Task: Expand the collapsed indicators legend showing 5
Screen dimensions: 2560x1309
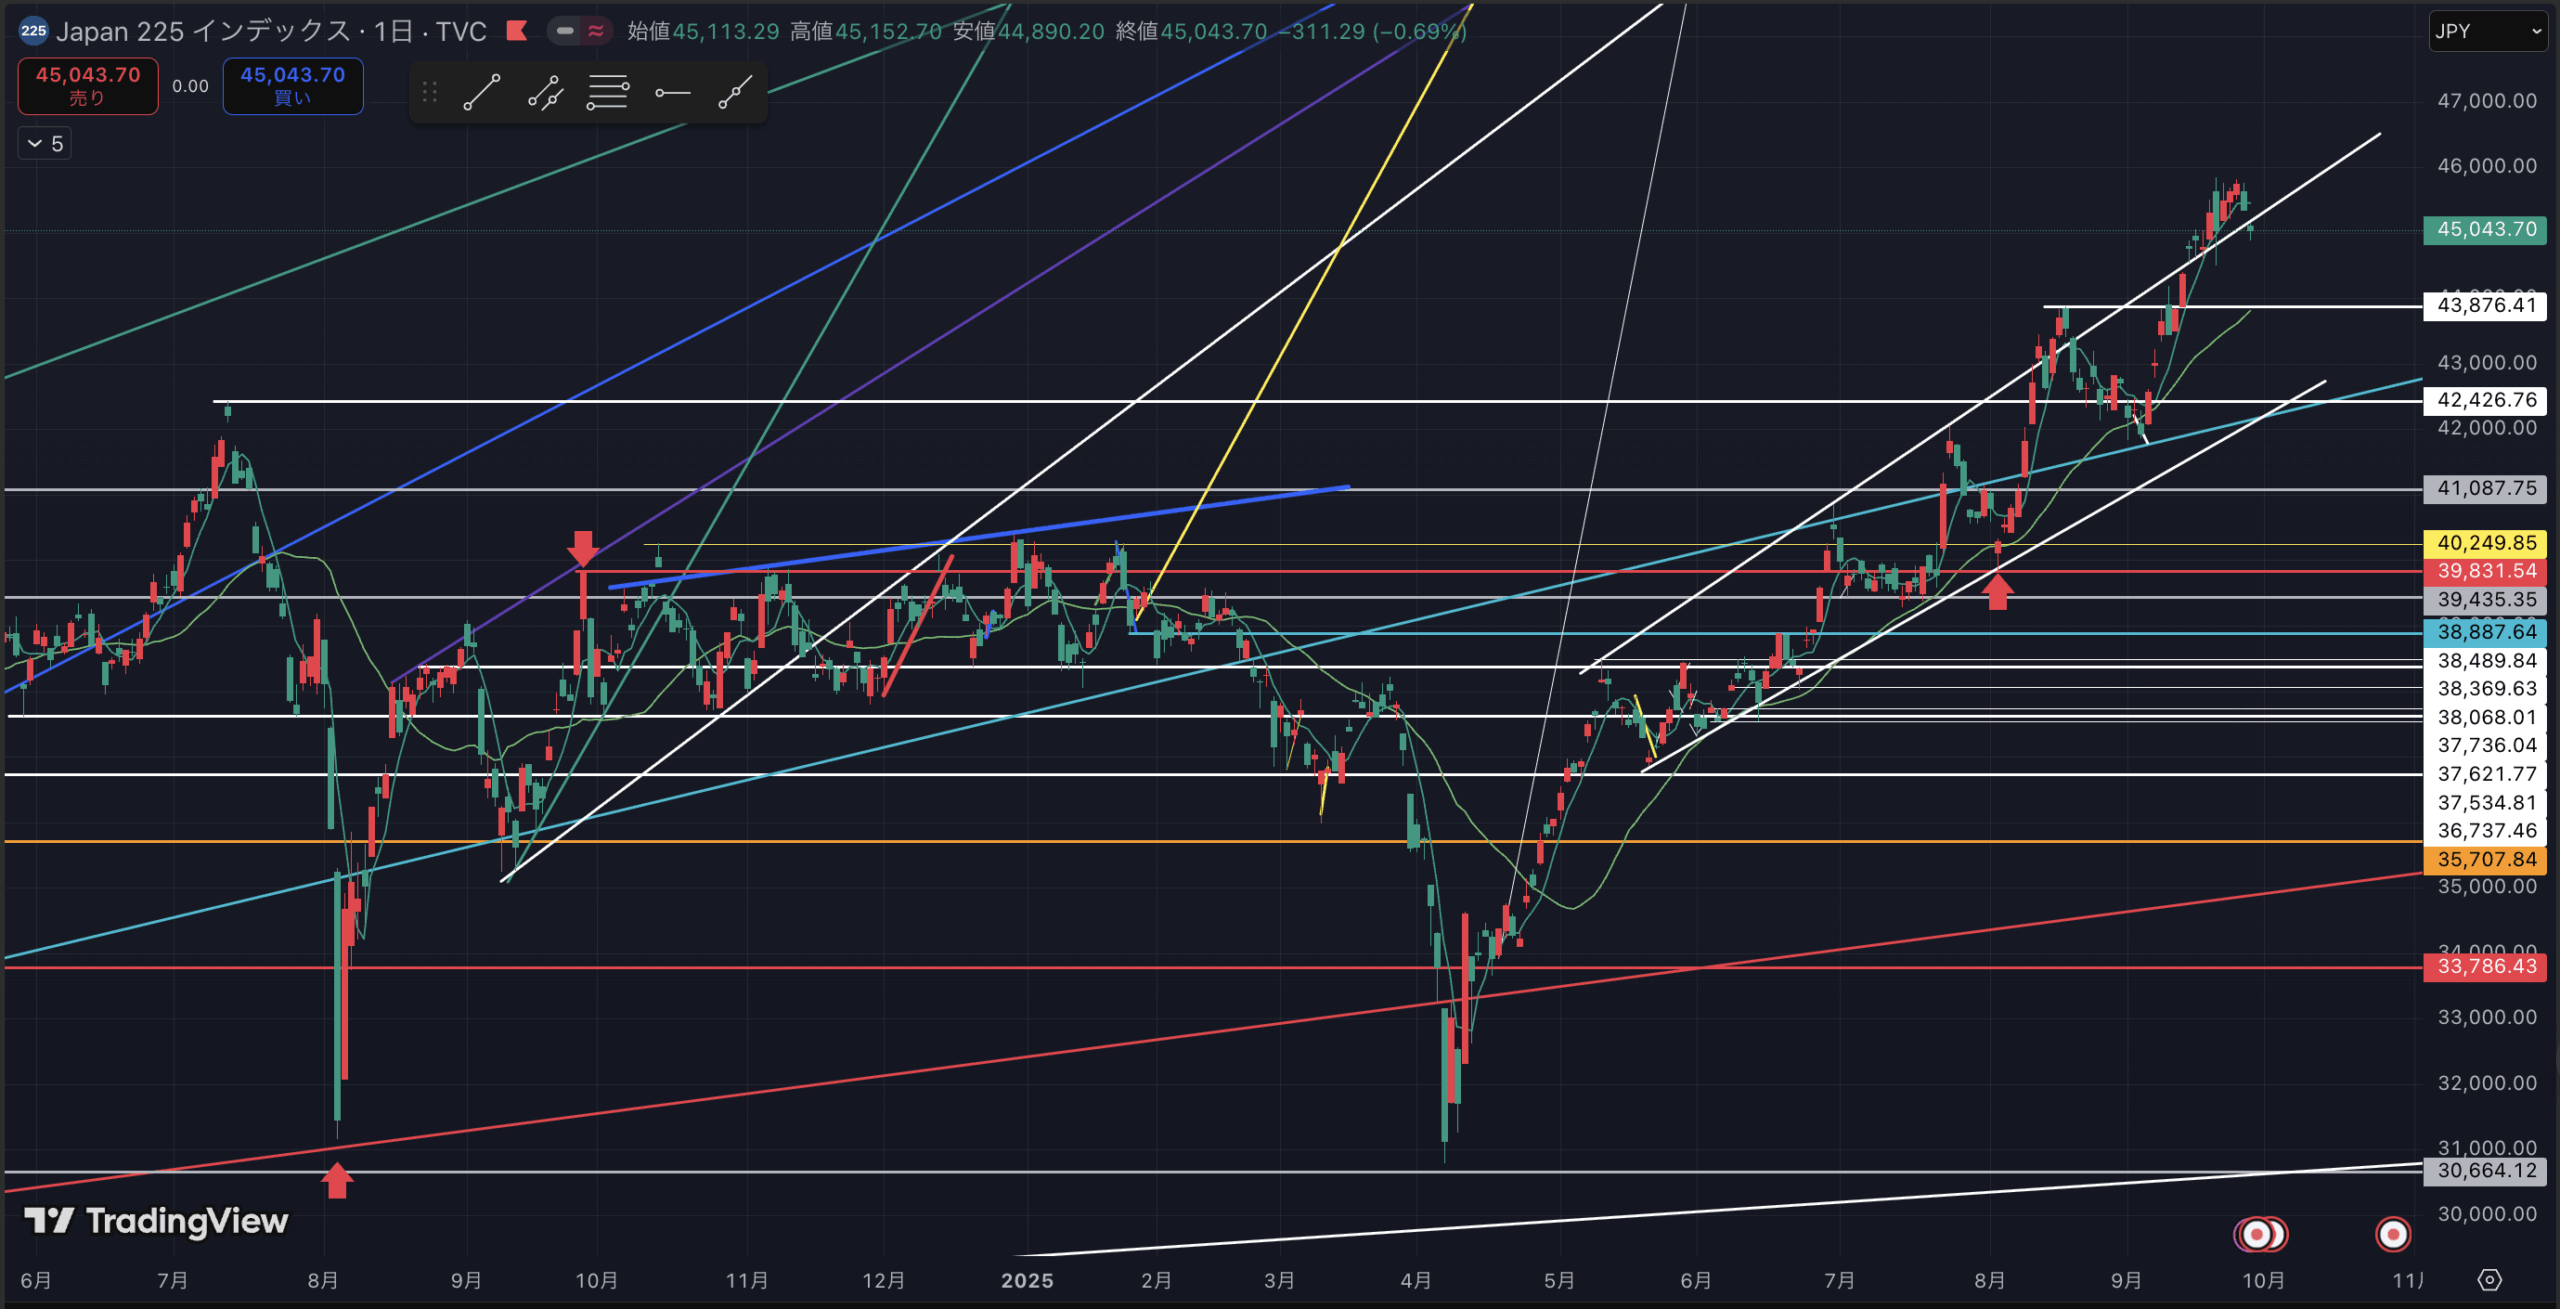Action: (45, 144)
